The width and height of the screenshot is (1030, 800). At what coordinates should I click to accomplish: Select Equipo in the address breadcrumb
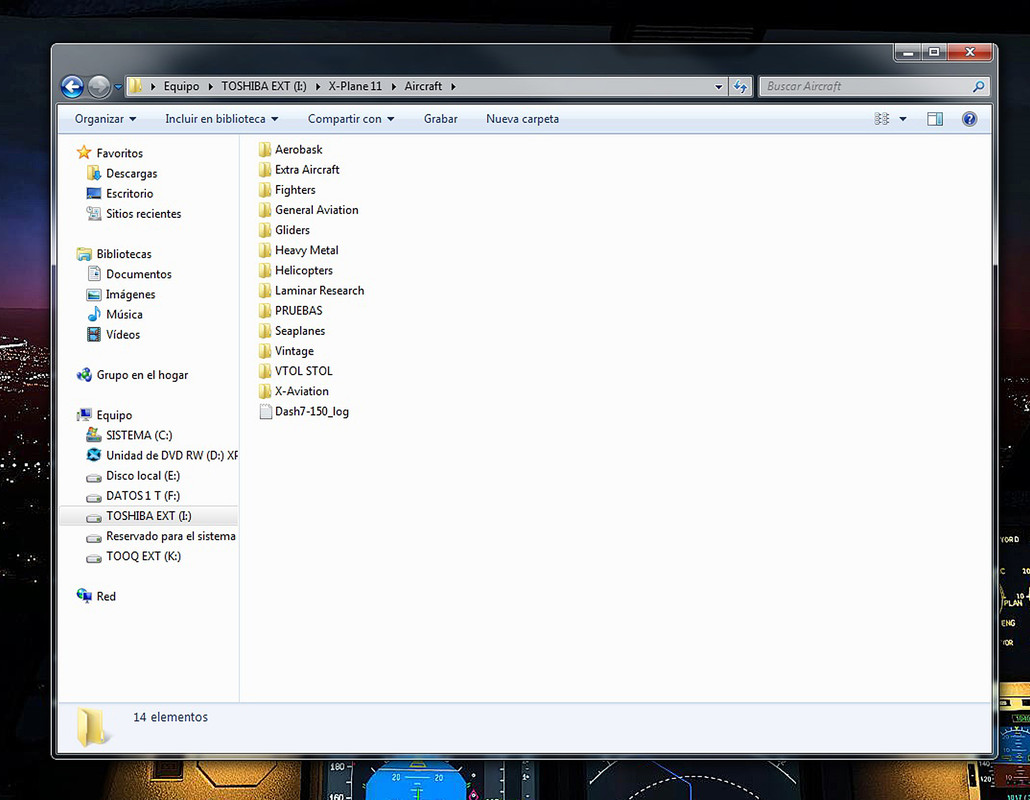coord(181,86)
